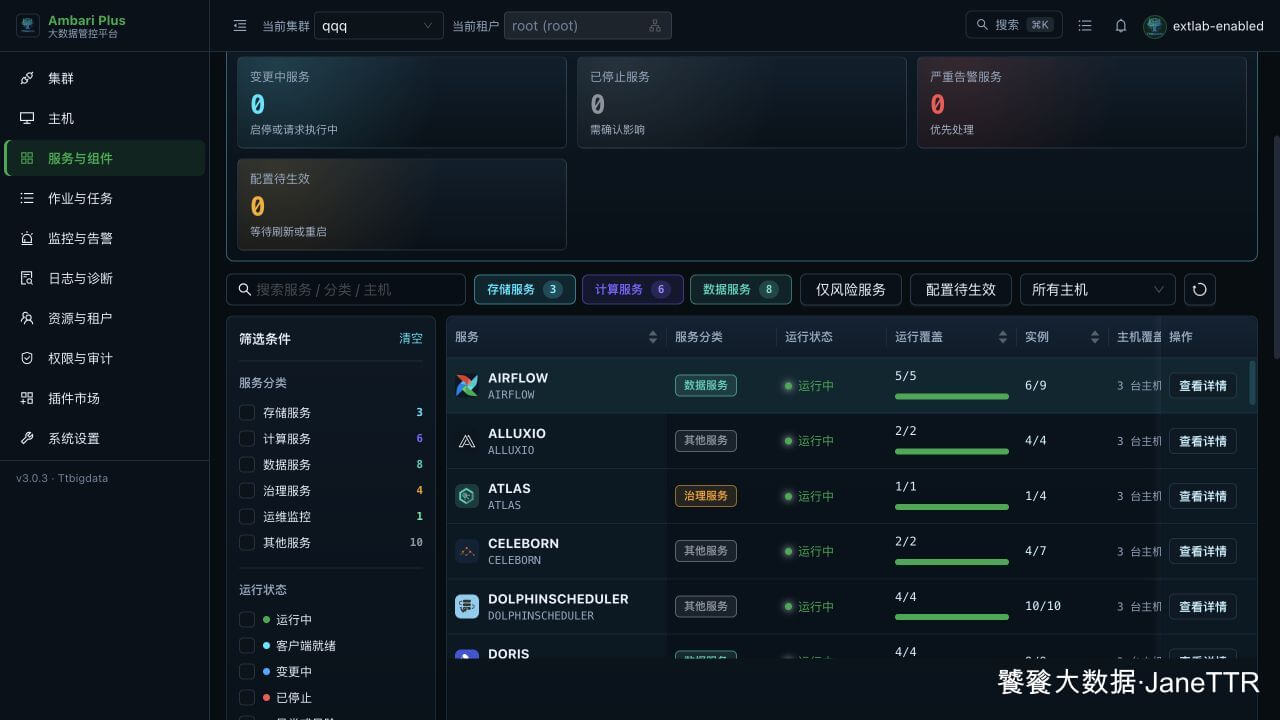Go to 集群 in the sidebar
Image resolution: width=1280 pixels, height=720 pixels.
tap(105, 78)
